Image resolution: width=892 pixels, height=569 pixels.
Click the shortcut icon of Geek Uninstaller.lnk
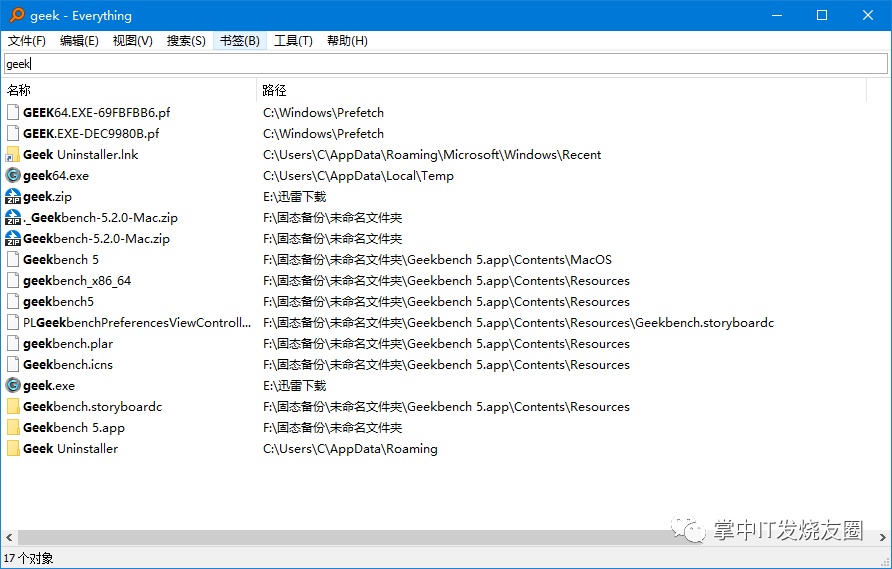point(13,155)
